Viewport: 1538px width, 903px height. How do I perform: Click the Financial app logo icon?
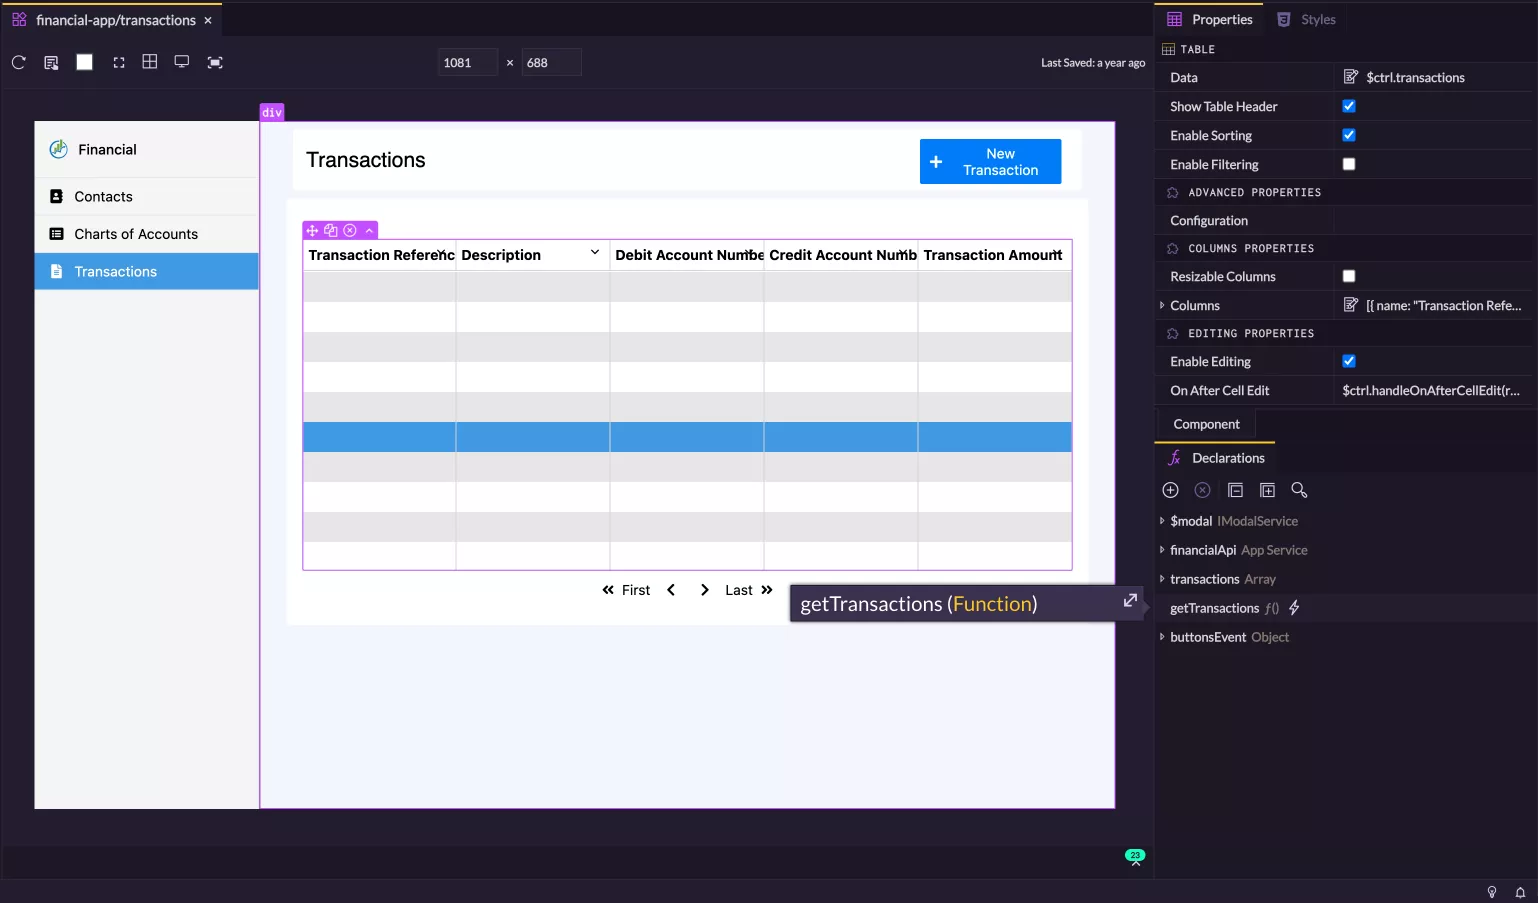(59, 149)
